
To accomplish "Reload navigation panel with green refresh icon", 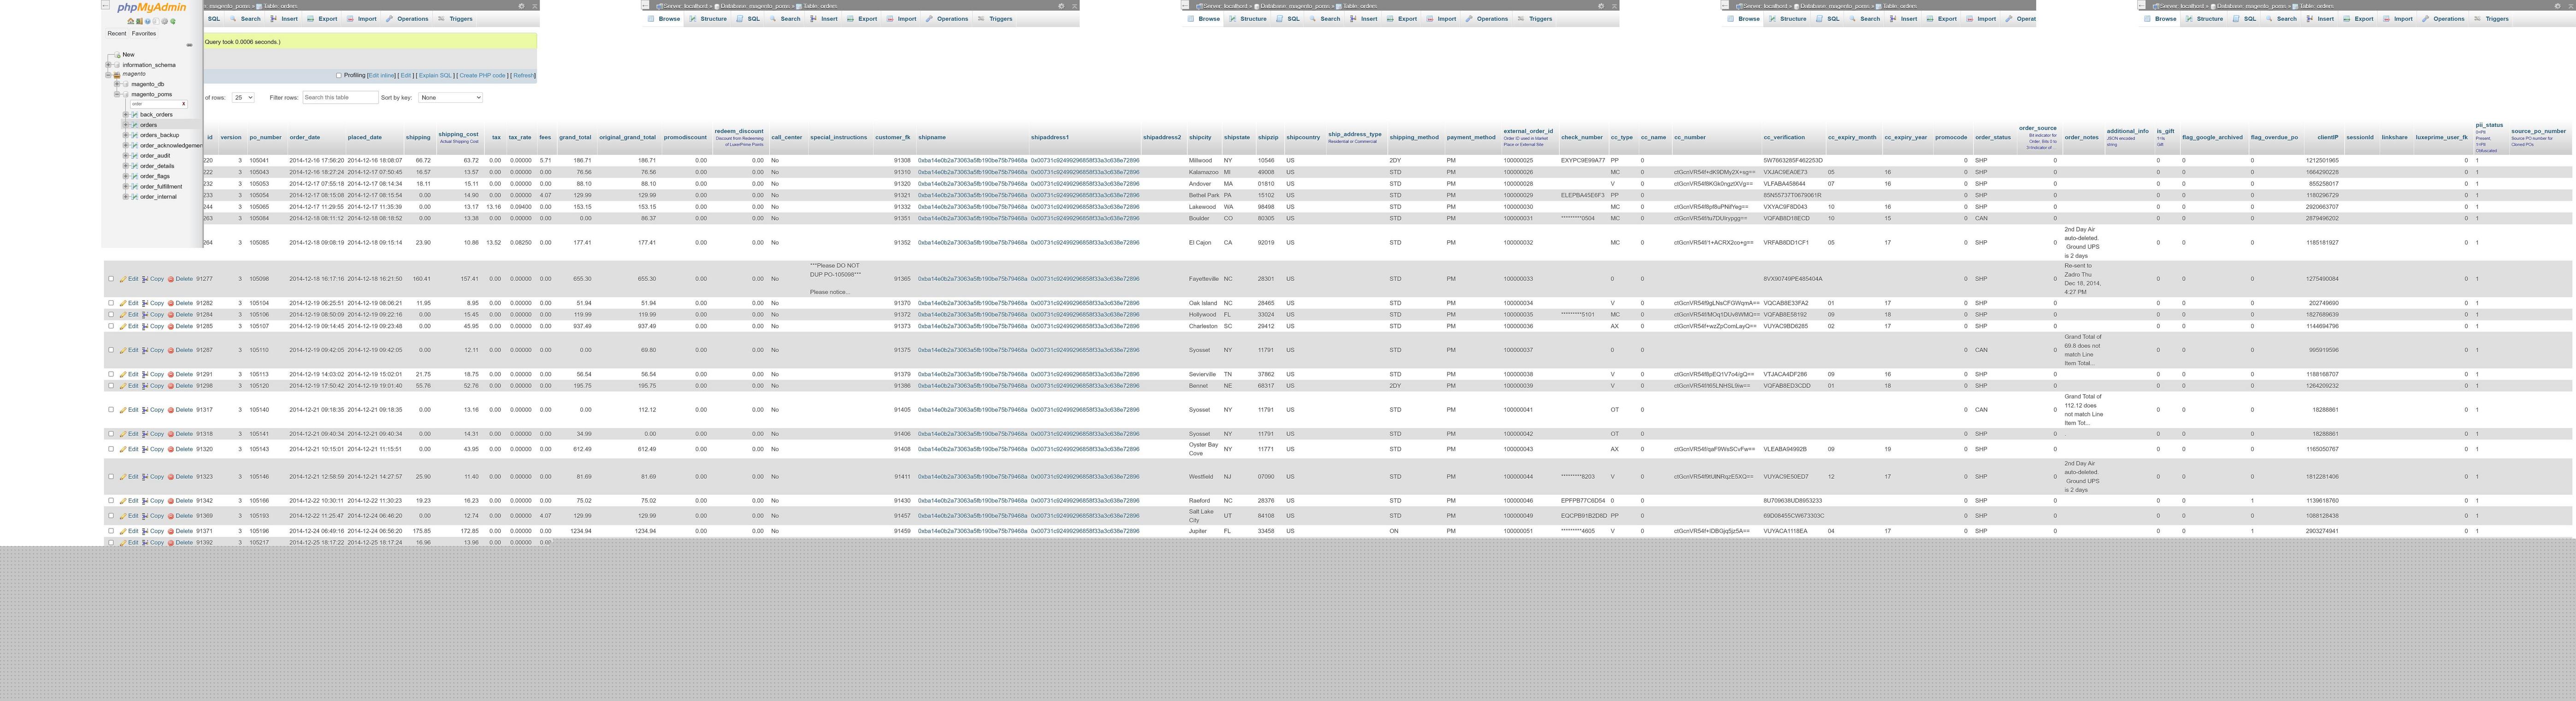I will [x=173, y=21].
